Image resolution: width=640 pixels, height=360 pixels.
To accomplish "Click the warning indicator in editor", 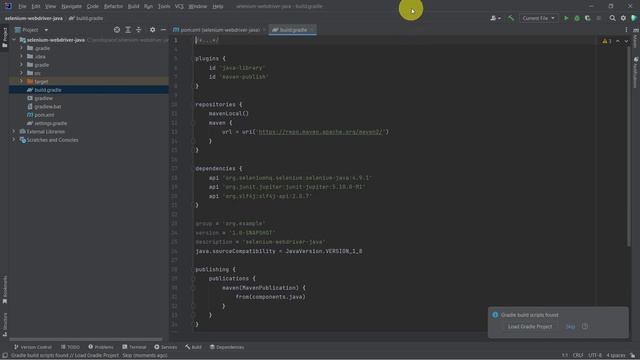I will (x=607, y=41).
